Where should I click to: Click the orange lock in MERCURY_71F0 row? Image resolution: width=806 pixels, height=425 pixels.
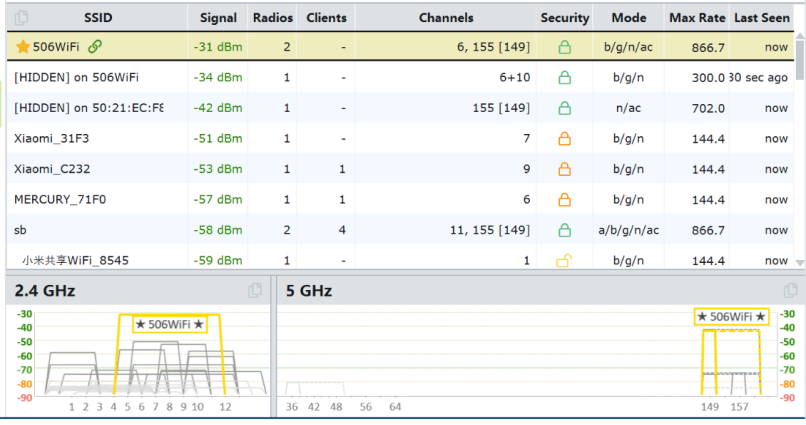(564, 199)
